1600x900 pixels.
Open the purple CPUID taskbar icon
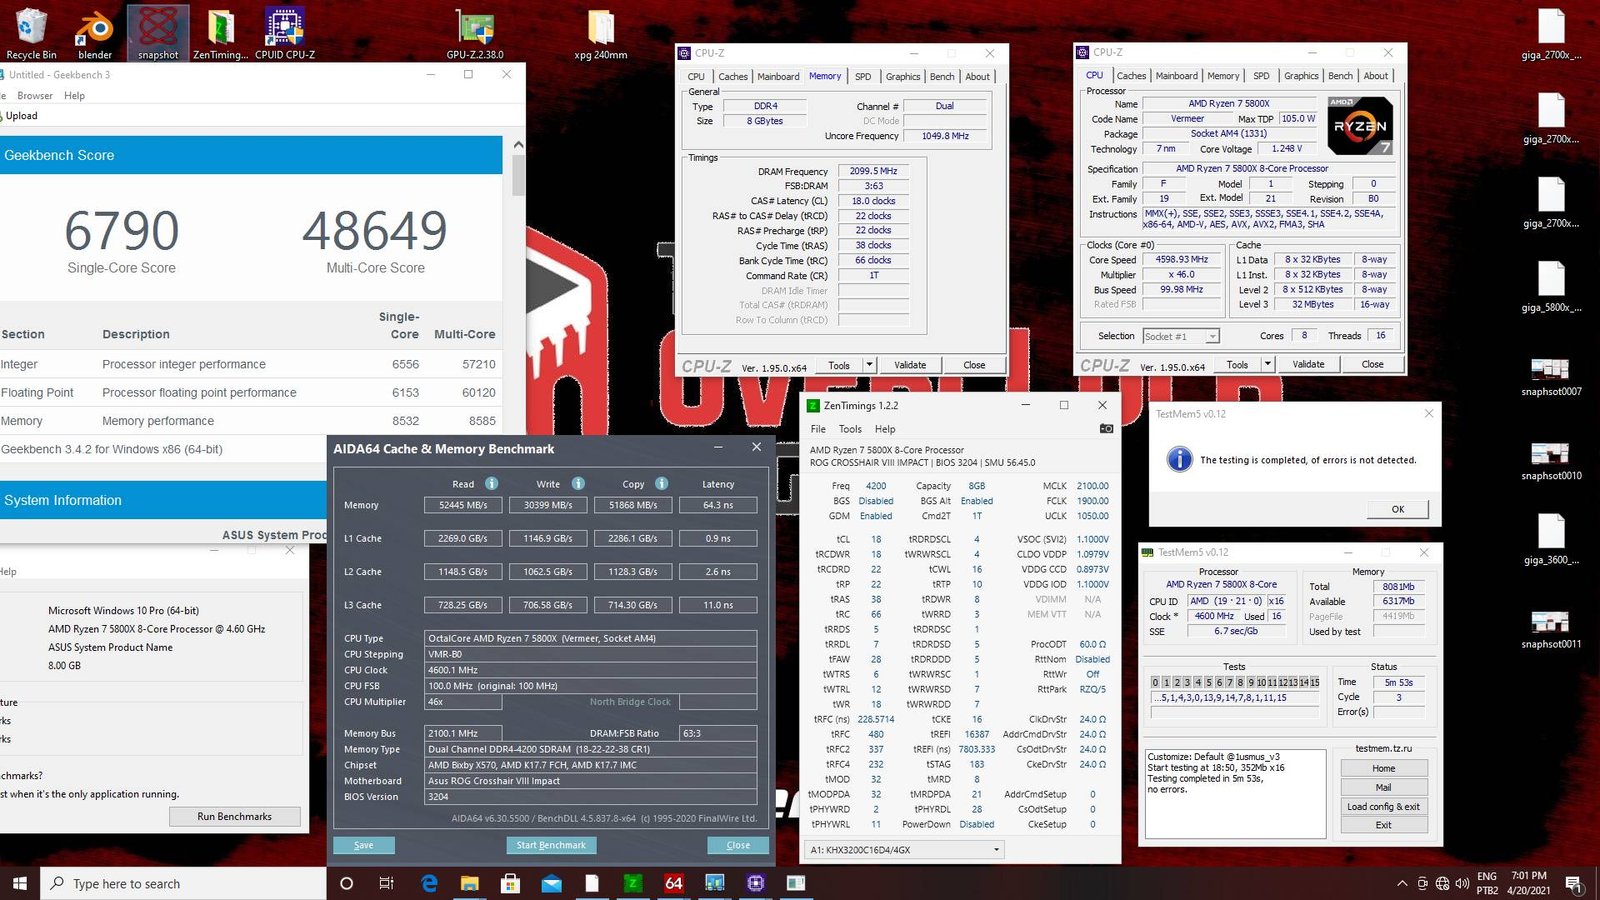pos(755,883)
